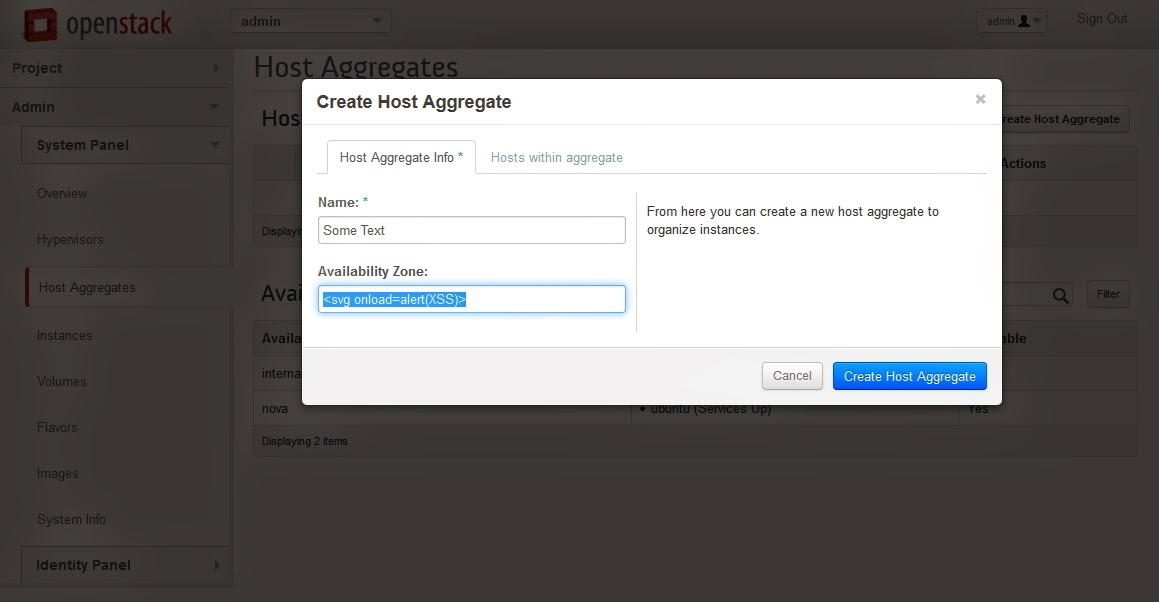Click the Sign Out link
Screen dimensions: 1159x602
coord(1102,18)
